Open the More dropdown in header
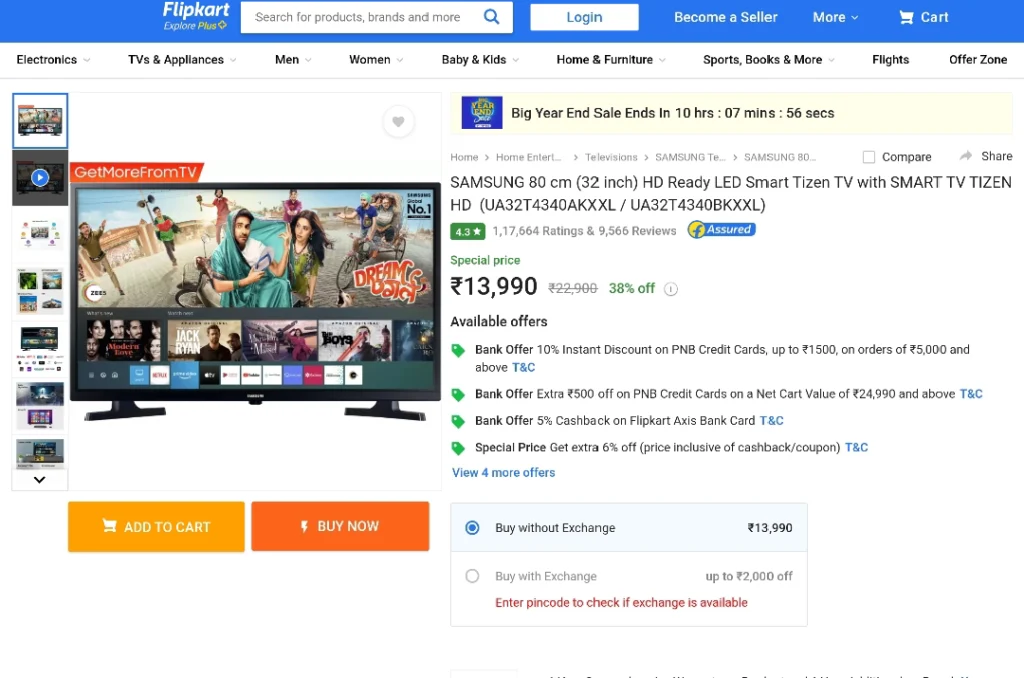This screenshot has width=1024, height=678. 835,18
